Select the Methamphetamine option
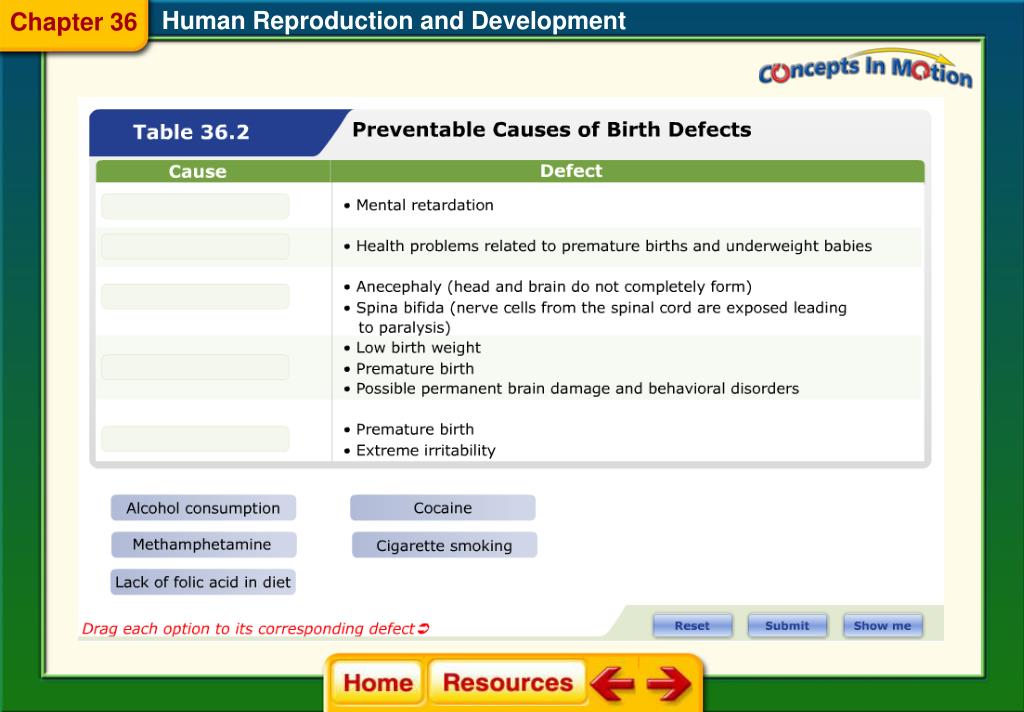The image size is (1024, 712). [203, 545]
